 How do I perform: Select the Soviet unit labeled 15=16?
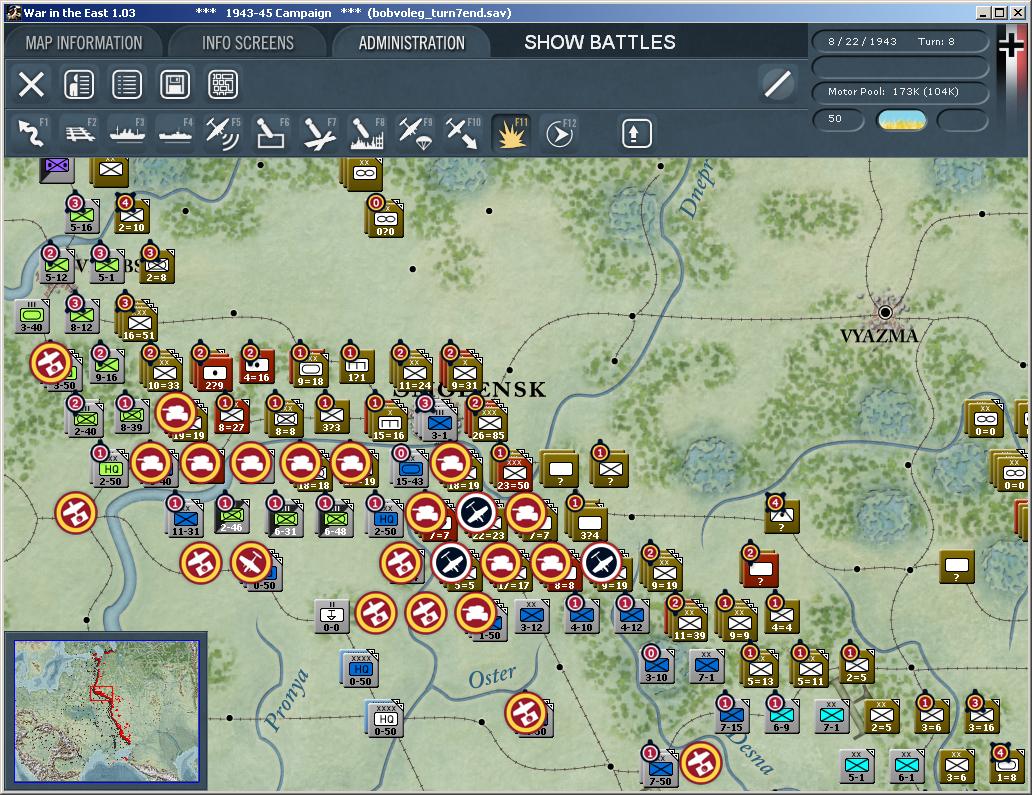tap(388, 424)
